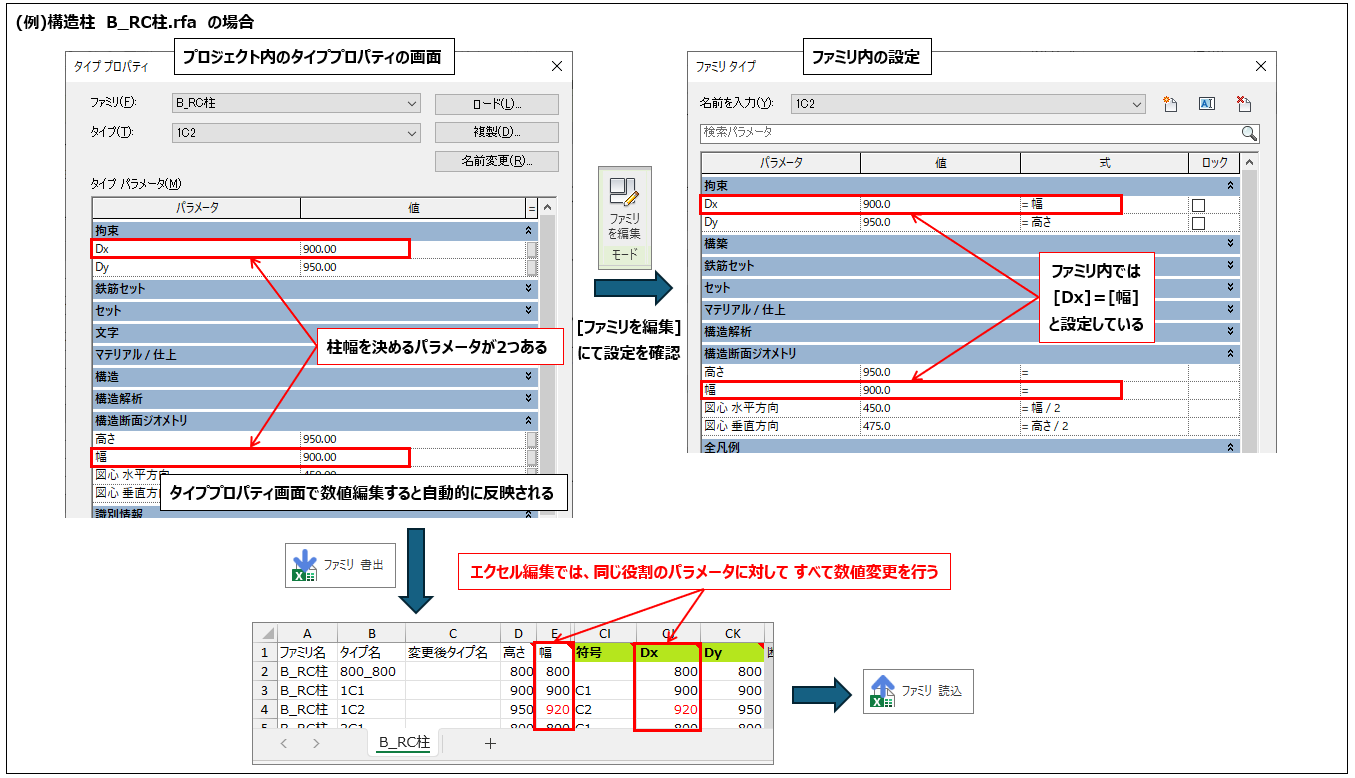Toggle lock checkbox for Dx row
Viewport: 1355px width, 778px height.
point(1198,204)
